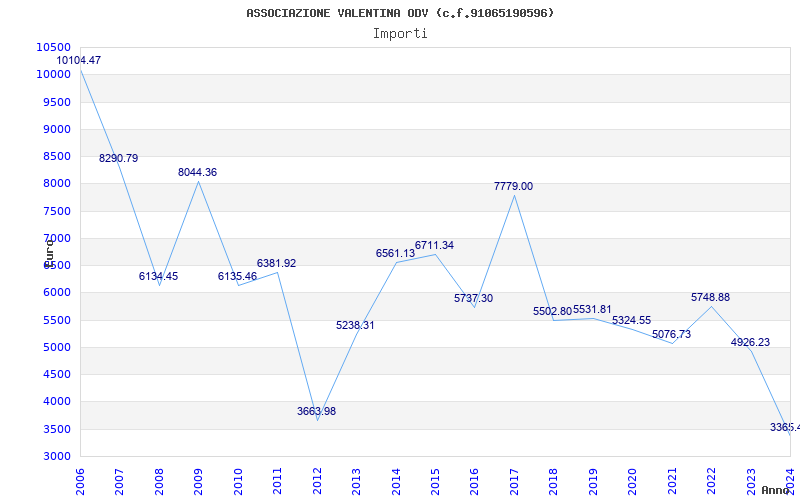Click the y-axis value 9000
The image size is (800, 500).
(x=56, y=129)
